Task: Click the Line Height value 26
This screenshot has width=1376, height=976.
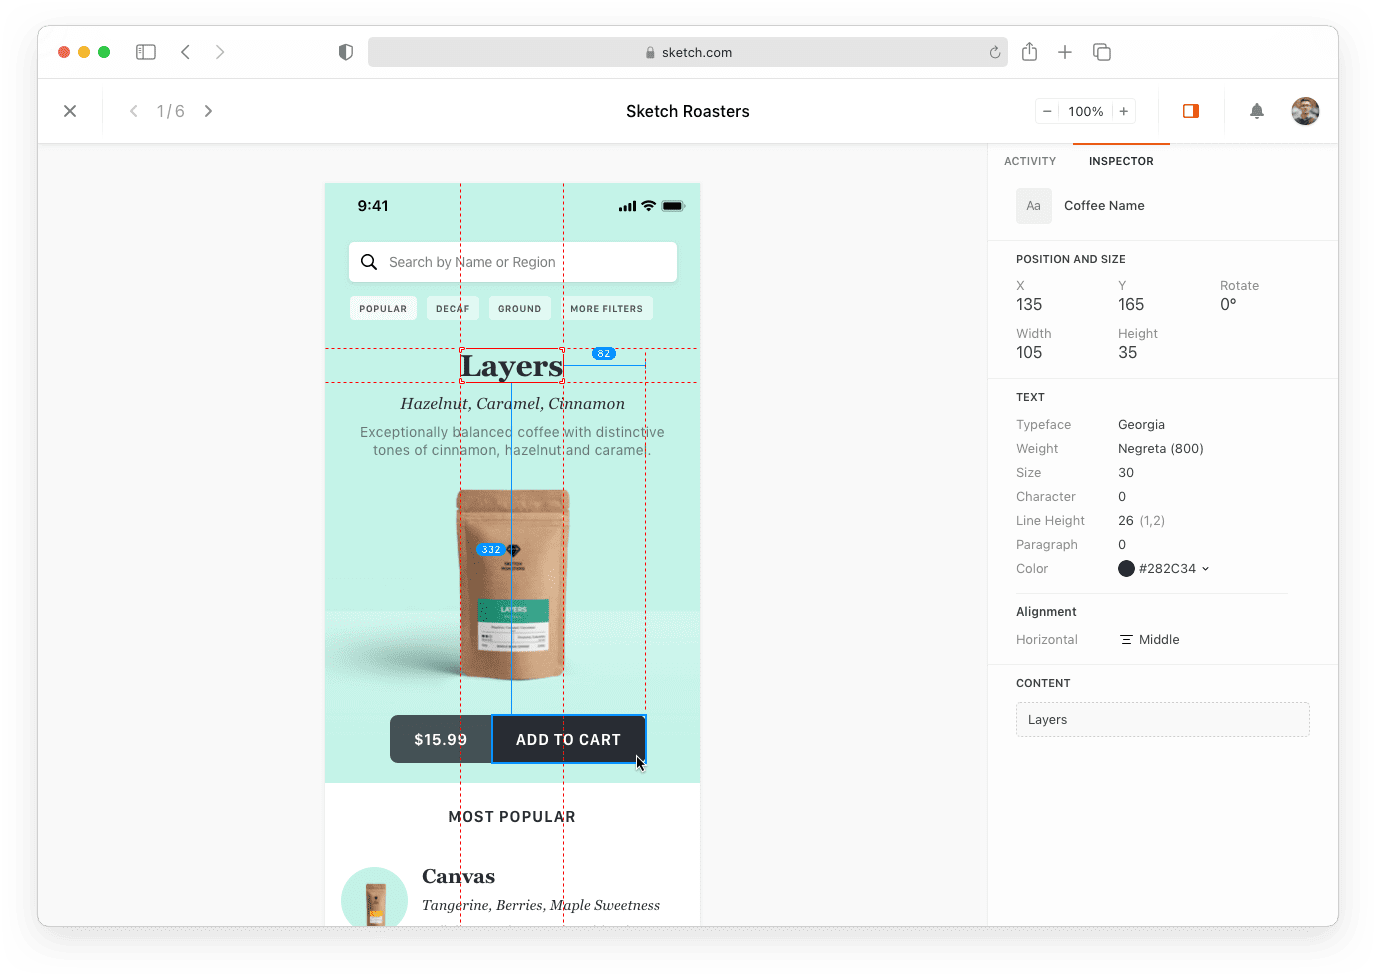Action: [1126, 521]
